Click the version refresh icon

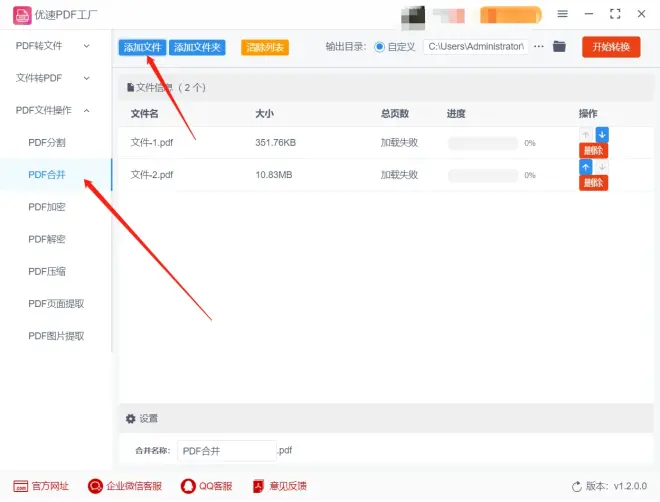[577, 486]
